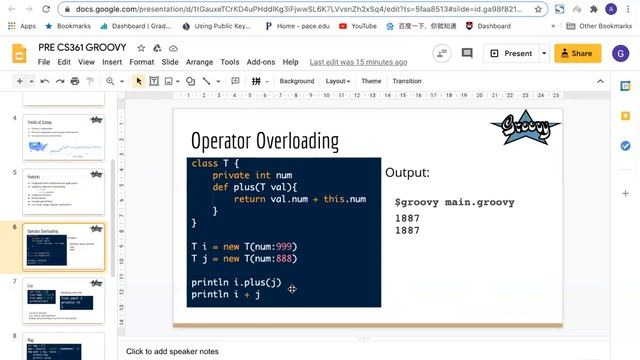Open the browser extensions puzzle icon
Image resolution: width=640 pixels, height=360 pixels.
pyautogui.click(x=593, y=9)
